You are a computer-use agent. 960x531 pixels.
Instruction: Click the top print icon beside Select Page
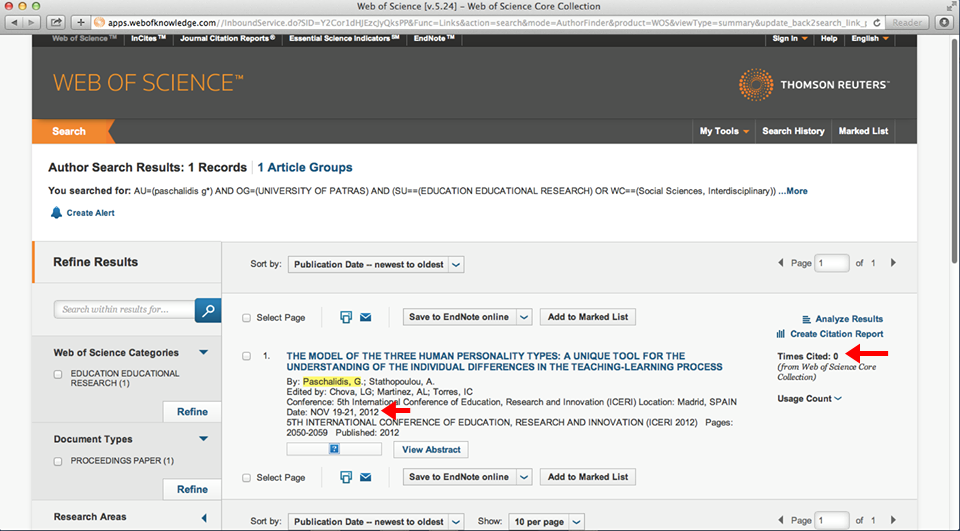[346, 317]
